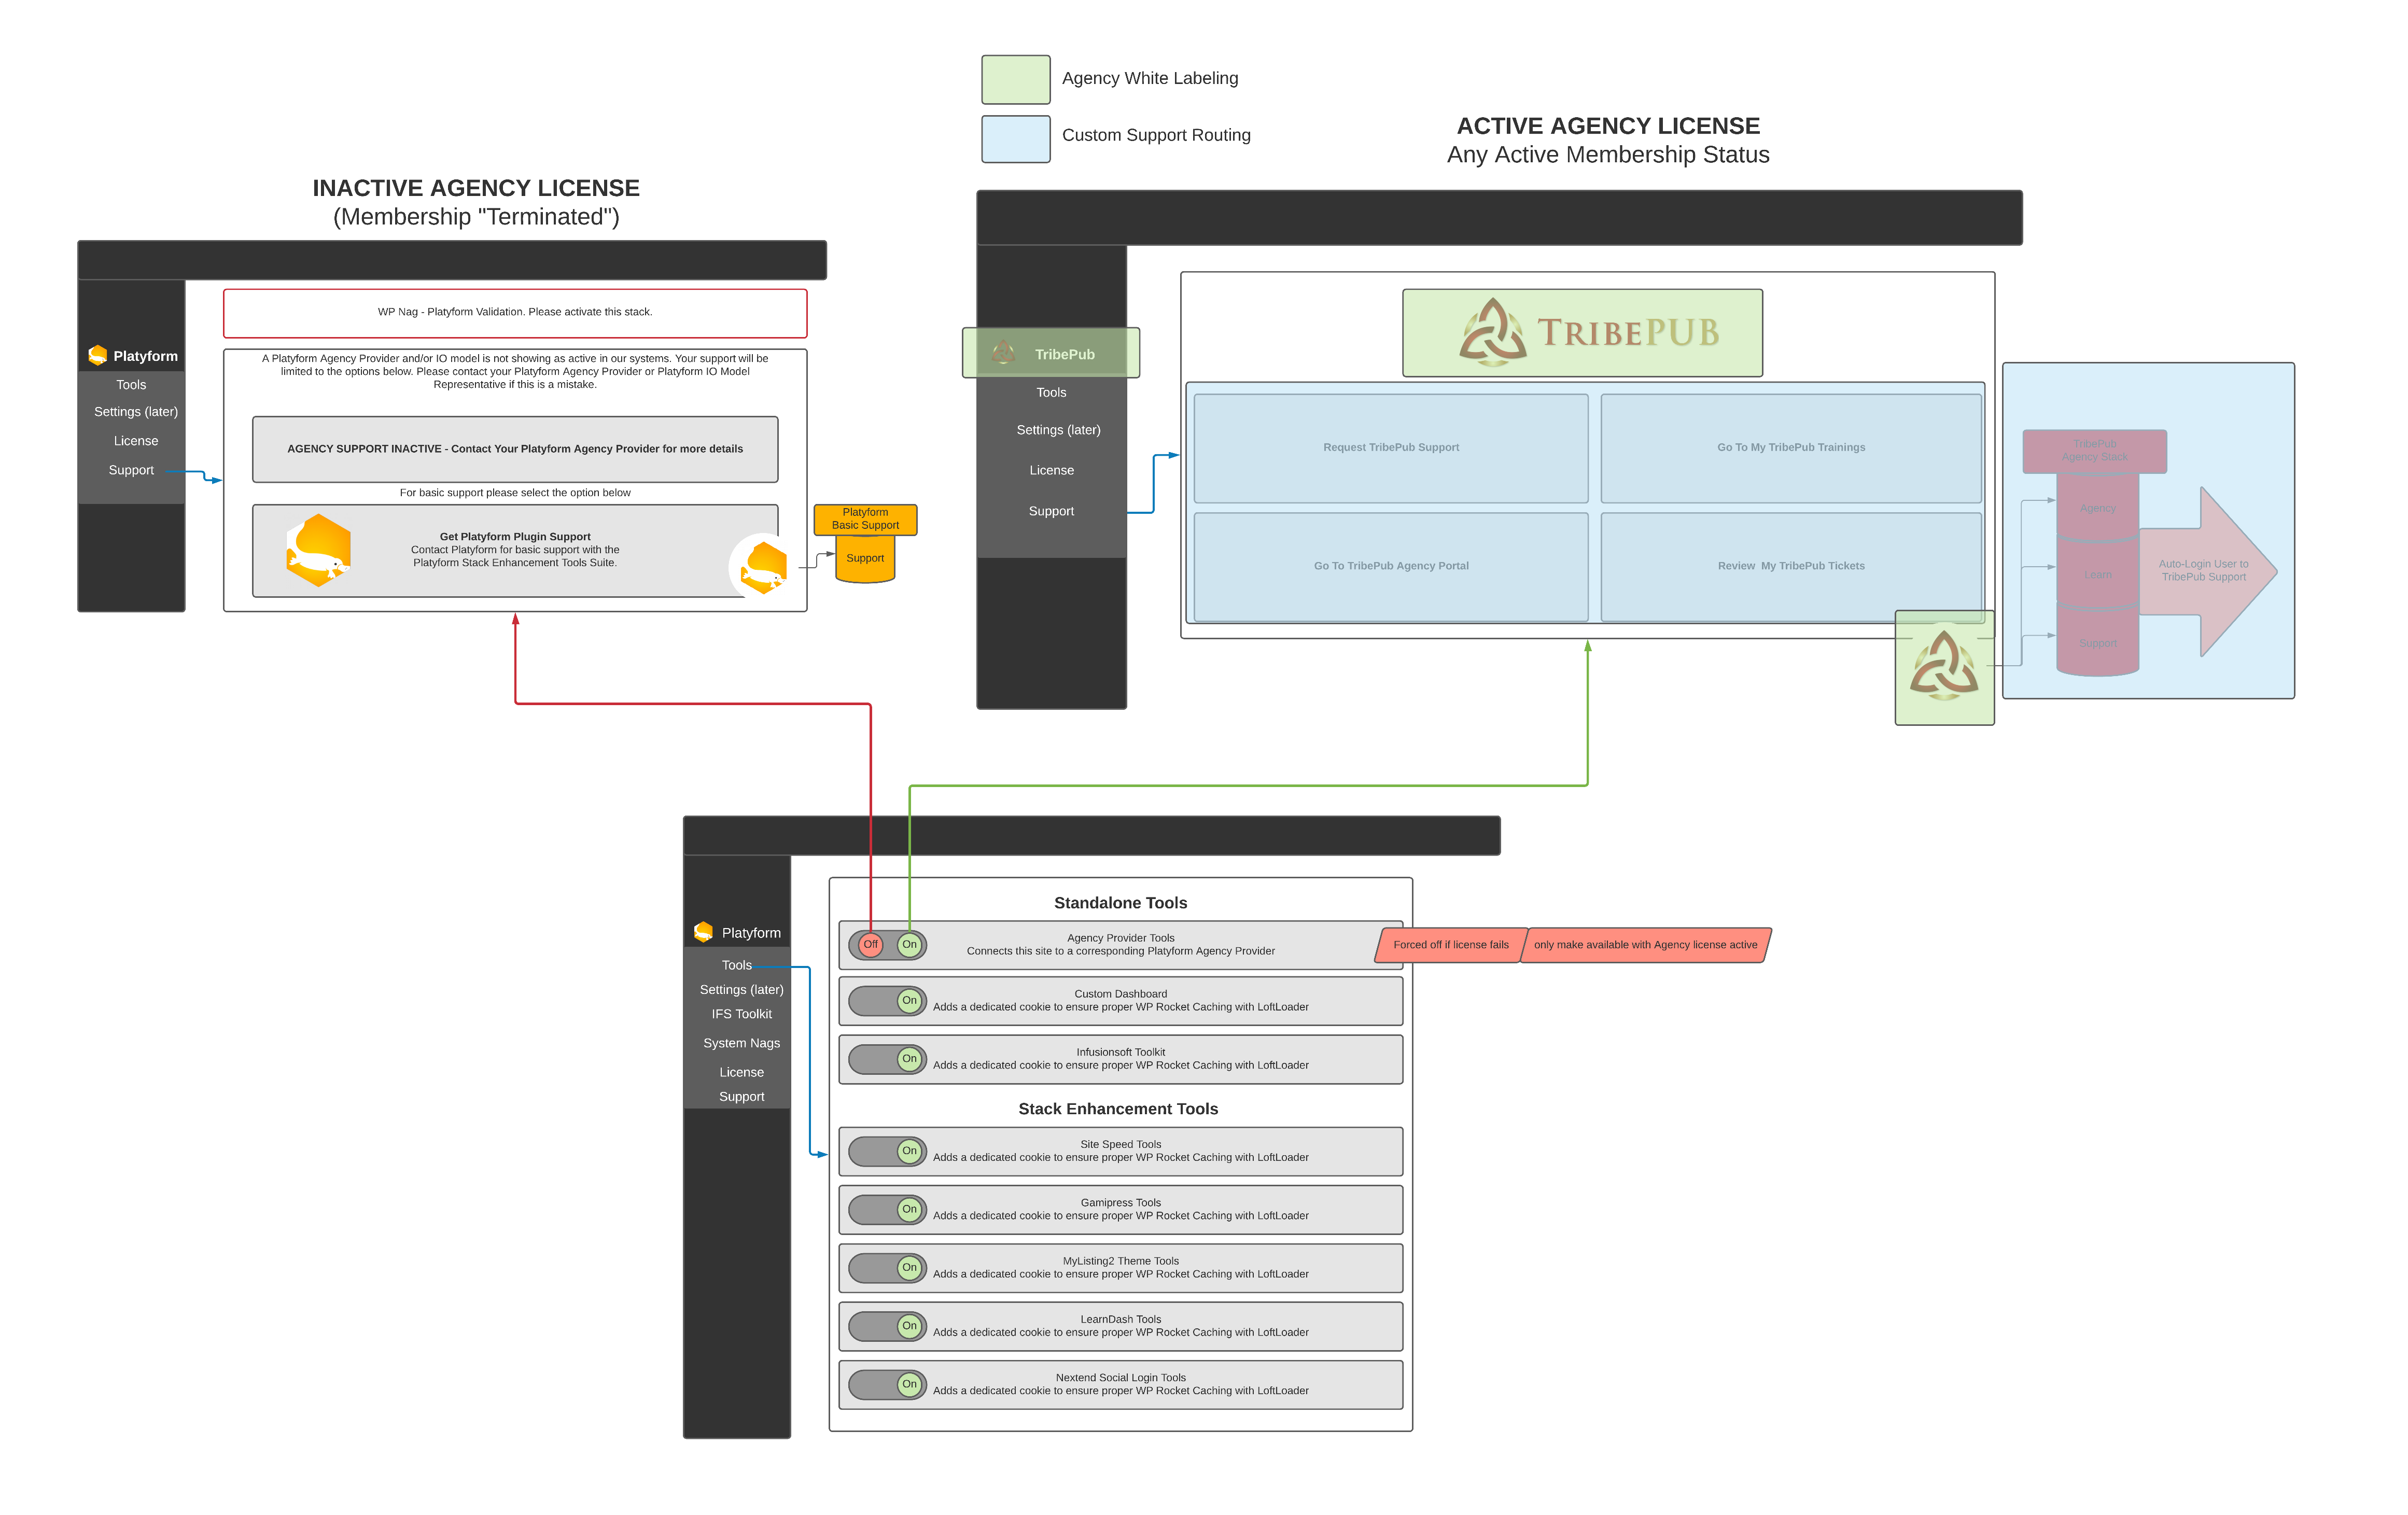Select Tools in bottom Platyform sidebar
The width and height of the screenshot is (2408, 1515).
737,965
